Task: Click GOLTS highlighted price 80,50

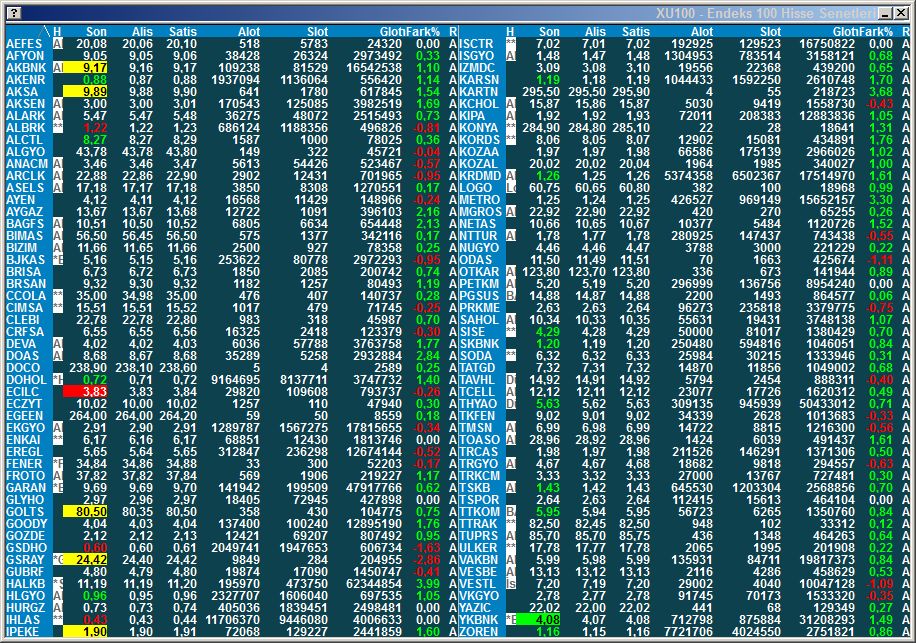Action: [x=85, y=512]
